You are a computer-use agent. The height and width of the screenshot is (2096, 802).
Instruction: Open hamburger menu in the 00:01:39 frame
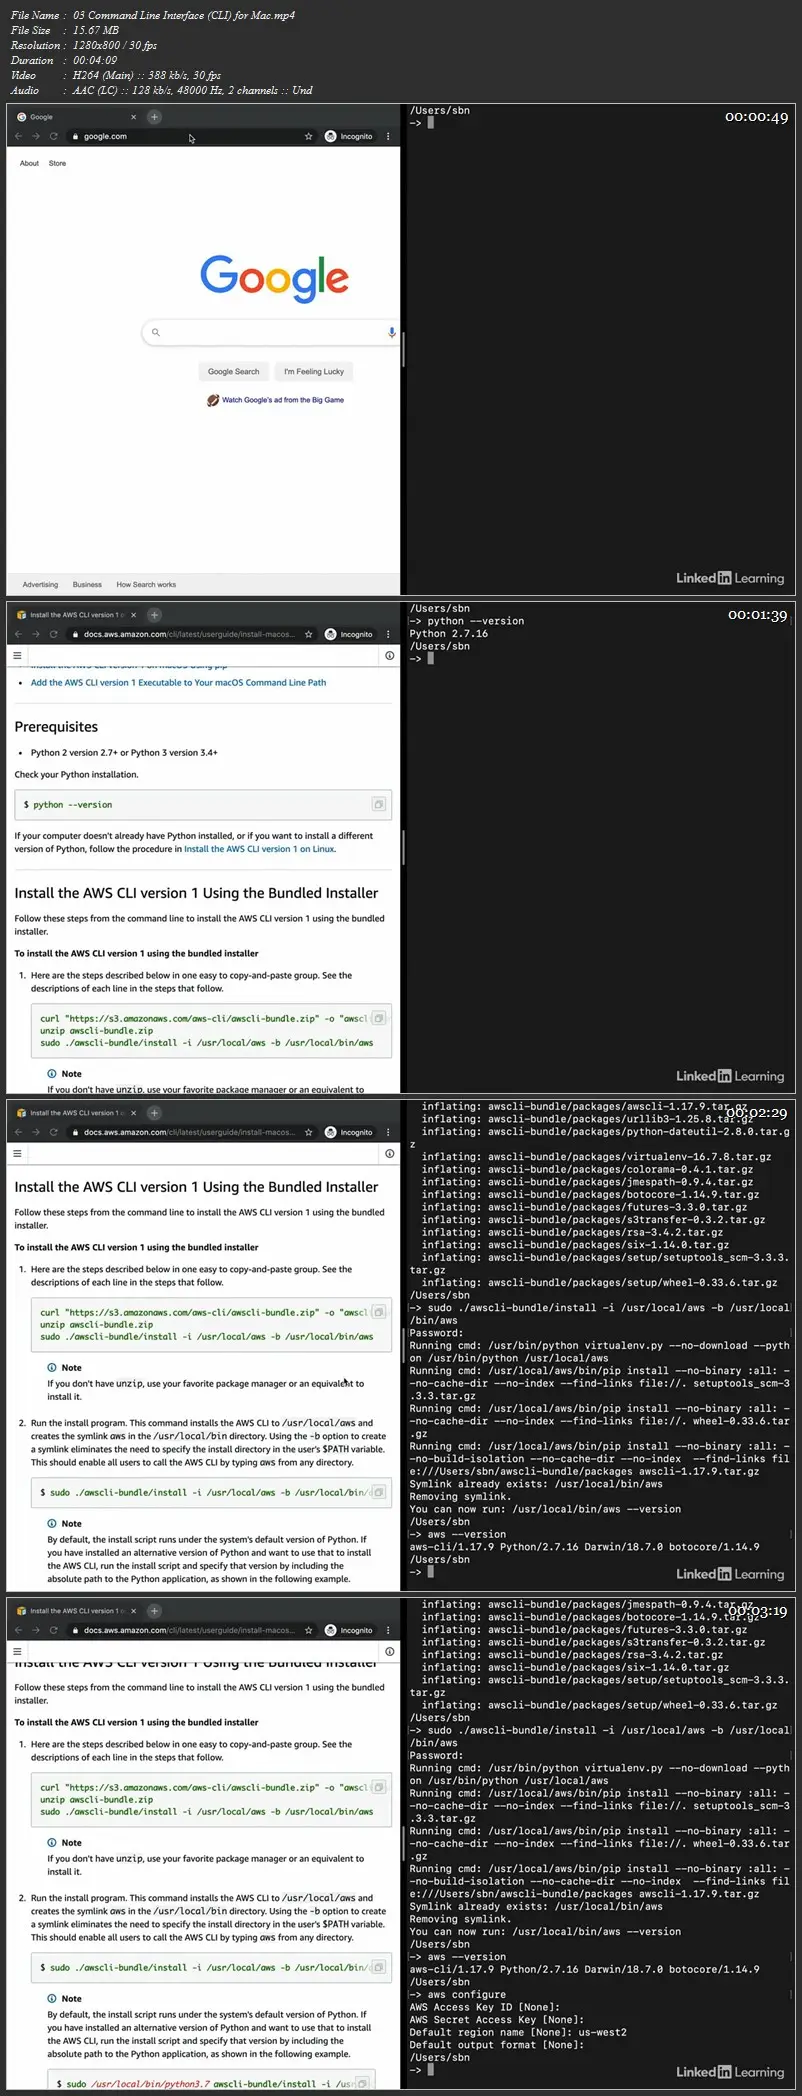tap(17, 656)
